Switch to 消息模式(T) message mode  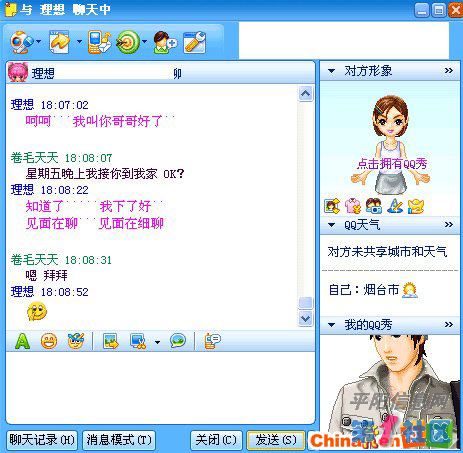tap(119, 440)
